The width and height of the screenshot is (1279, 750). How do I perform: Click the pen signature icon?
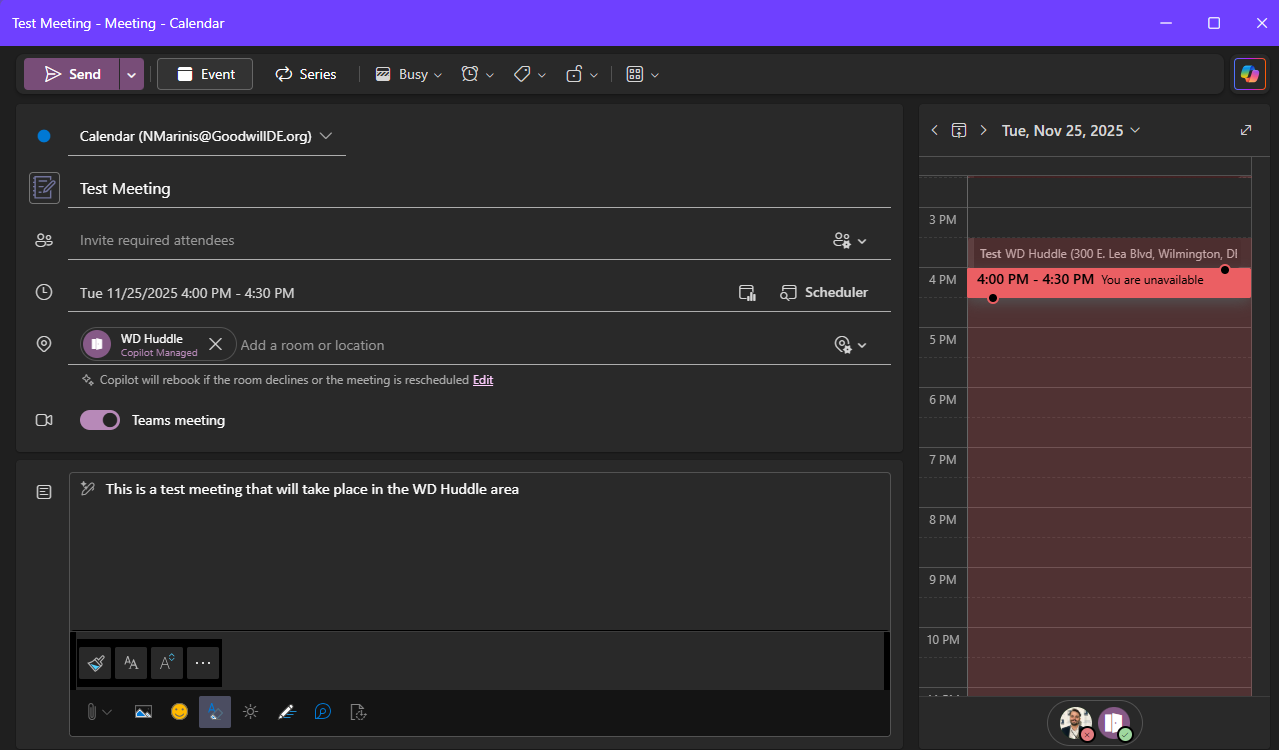click(x=286, y=712)
